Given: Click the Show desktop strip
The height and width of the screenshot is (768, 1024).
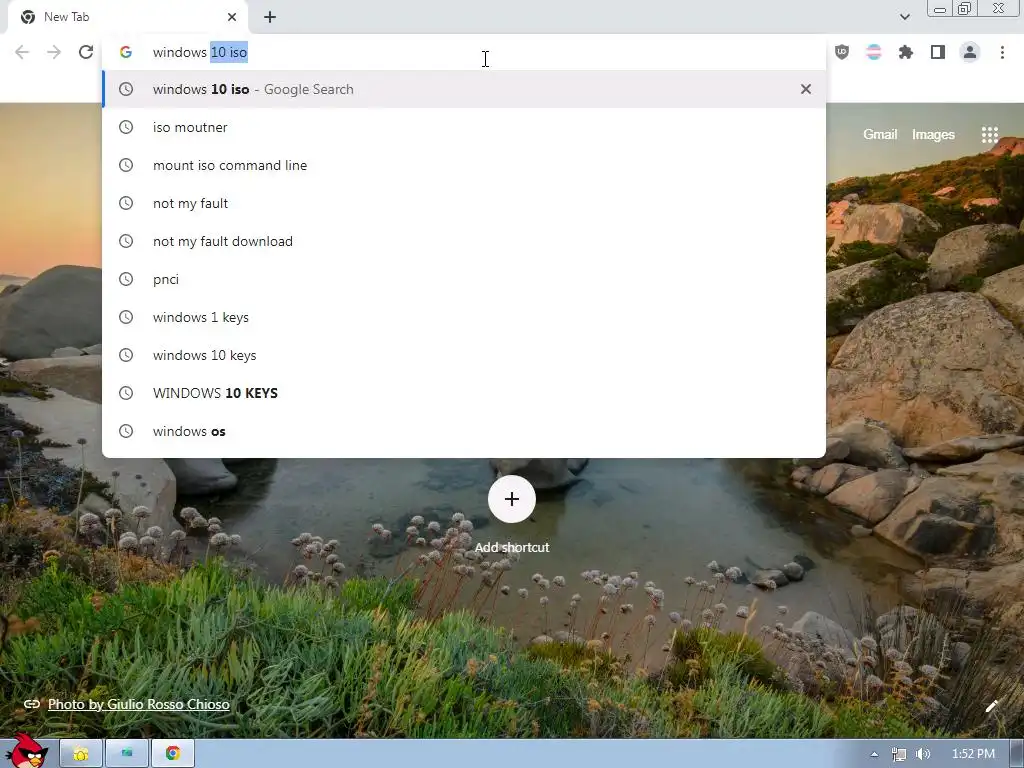Looking at the screenshot, I should [1016, 754].
